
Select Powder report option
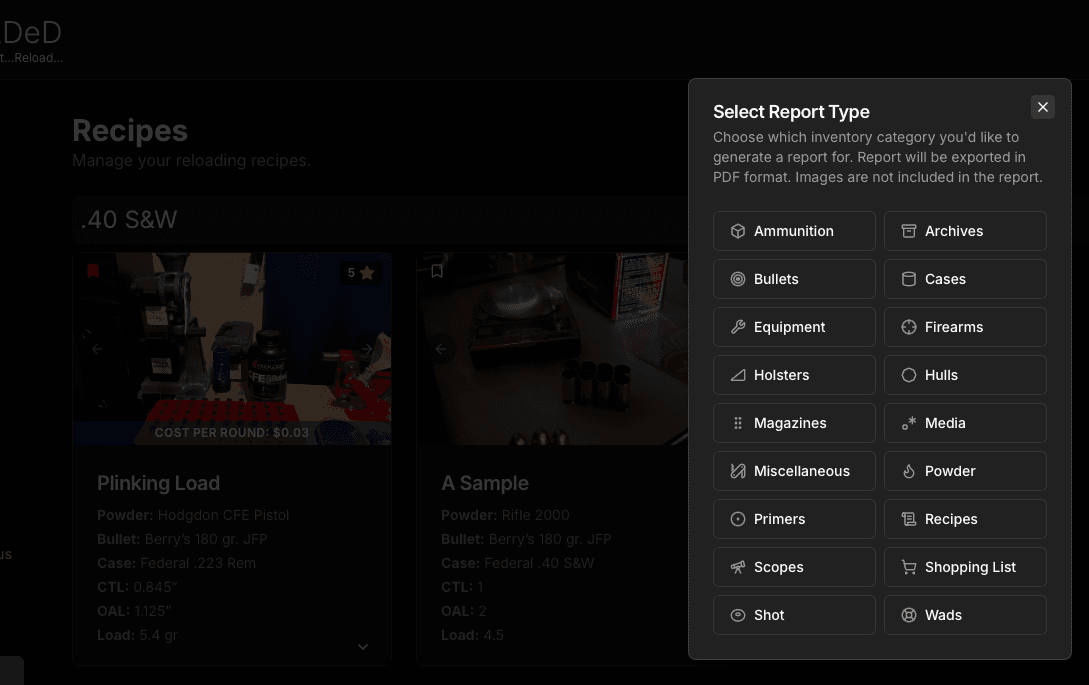coord(965,471)
